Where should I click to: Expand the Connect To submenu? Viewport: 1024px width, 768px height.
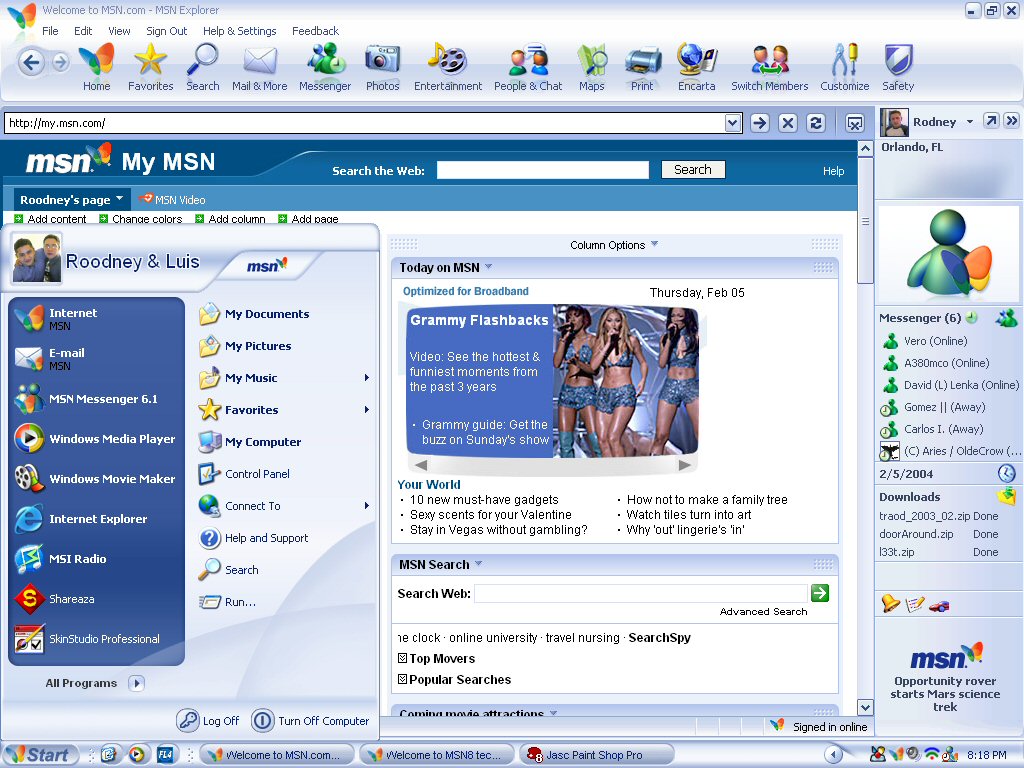366,505
